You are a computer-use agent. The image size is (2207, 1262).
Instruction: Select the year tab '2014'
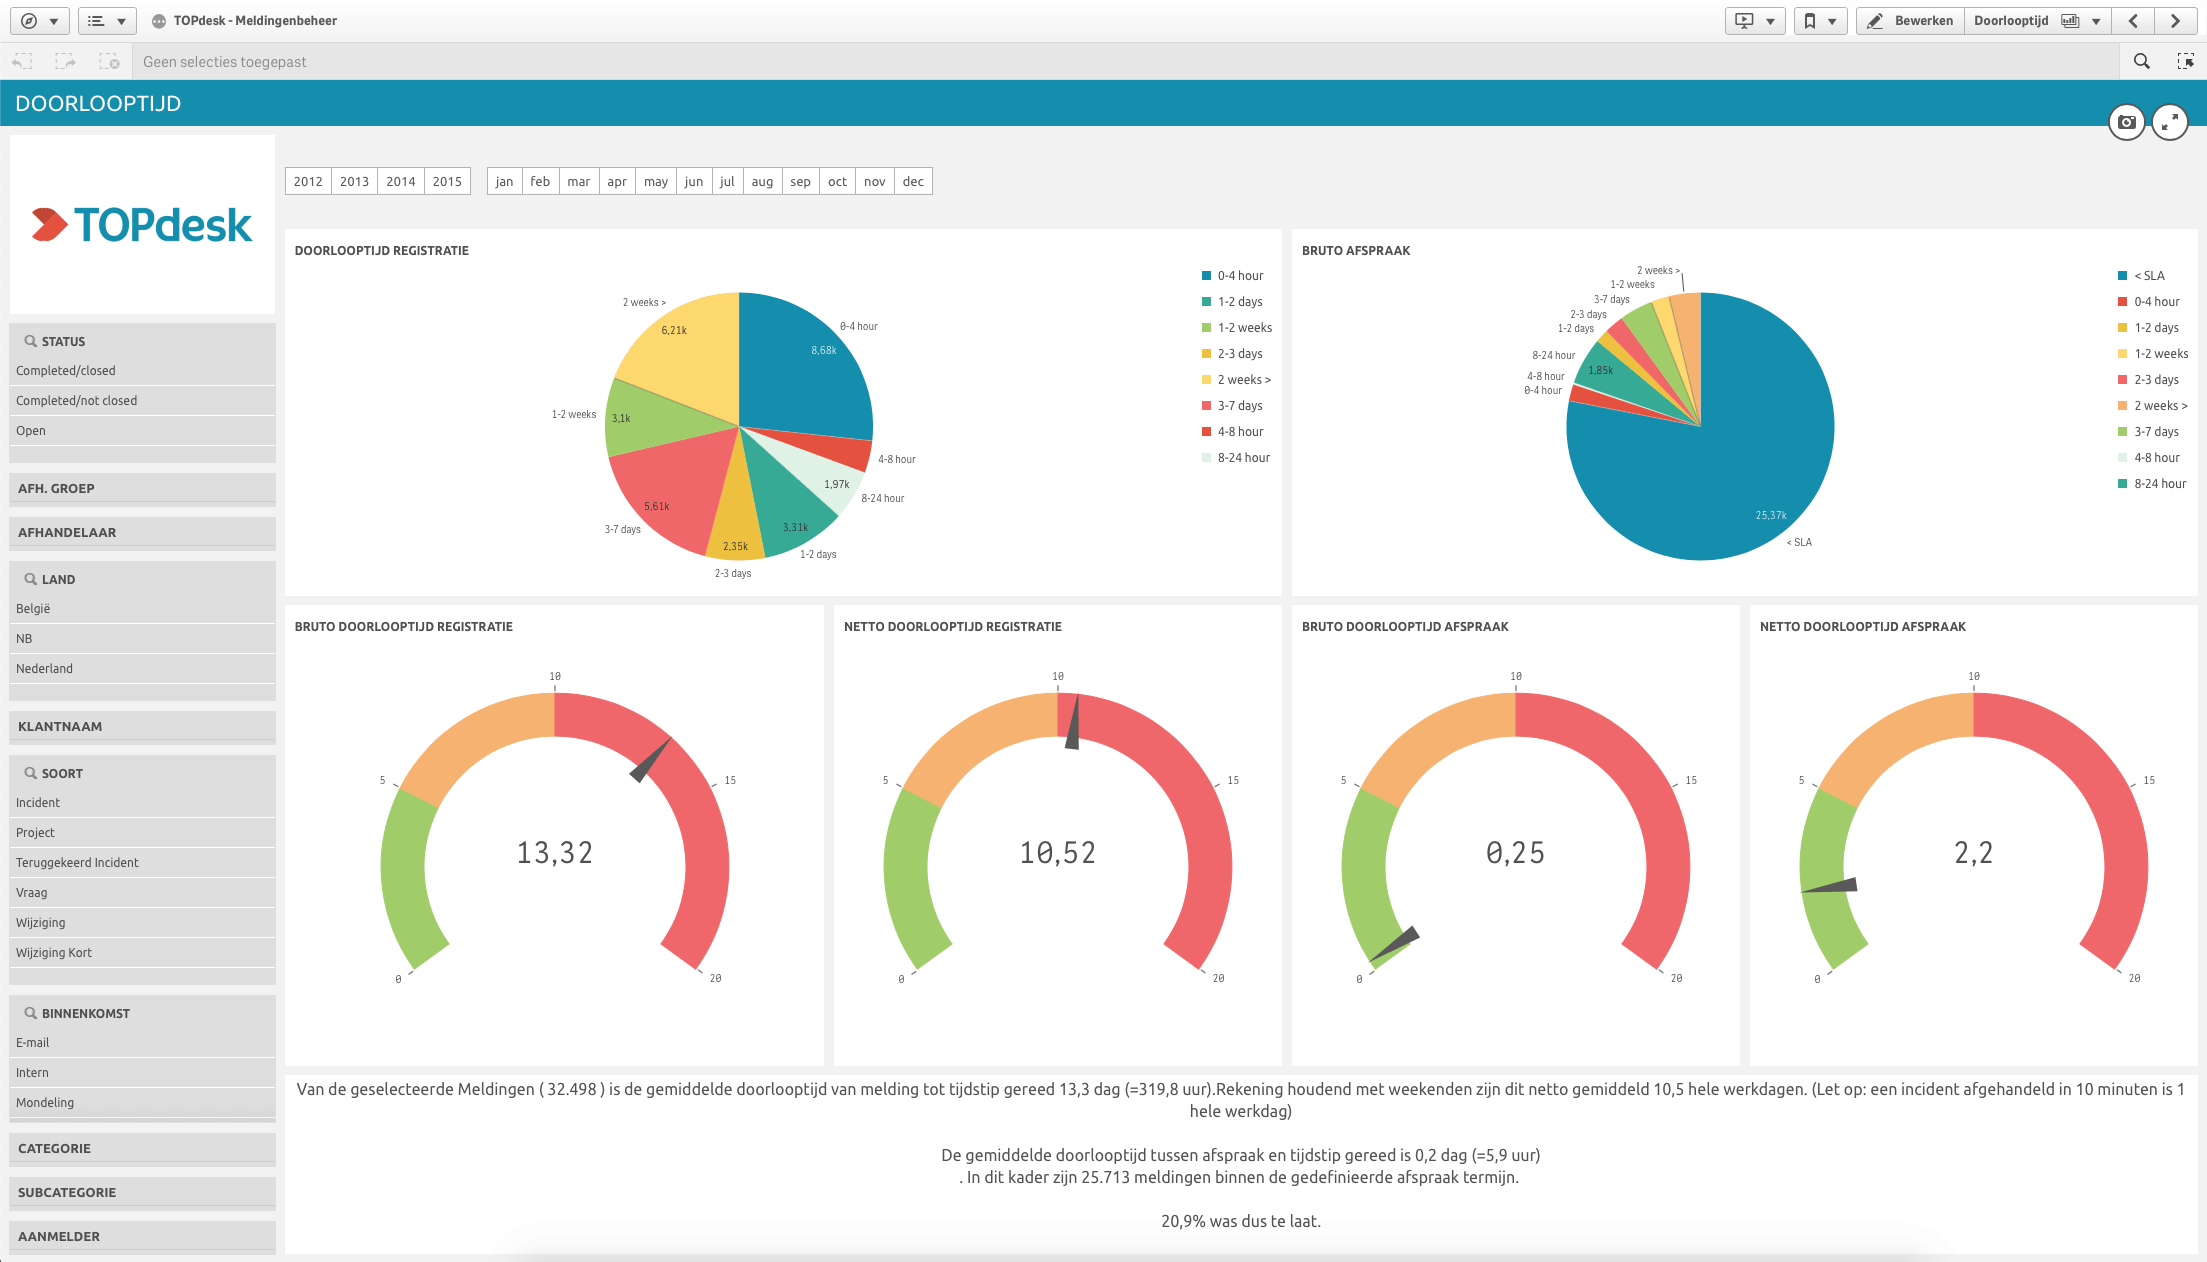[x=400, y=180]
